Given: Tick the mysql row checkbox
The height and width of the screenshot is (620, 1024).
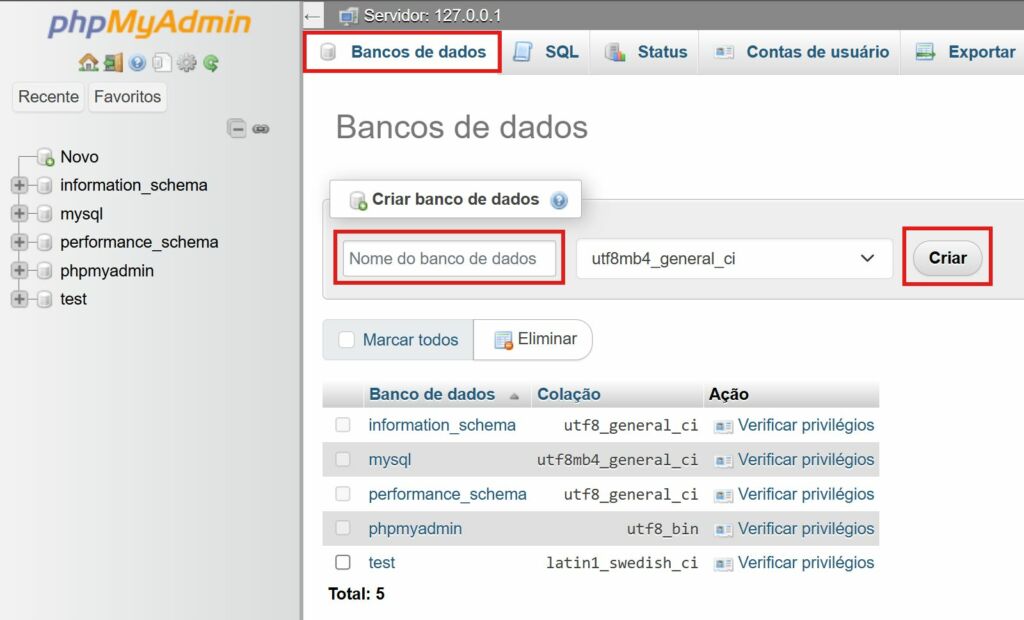Looking at the screenshot, I should [343, 459].
